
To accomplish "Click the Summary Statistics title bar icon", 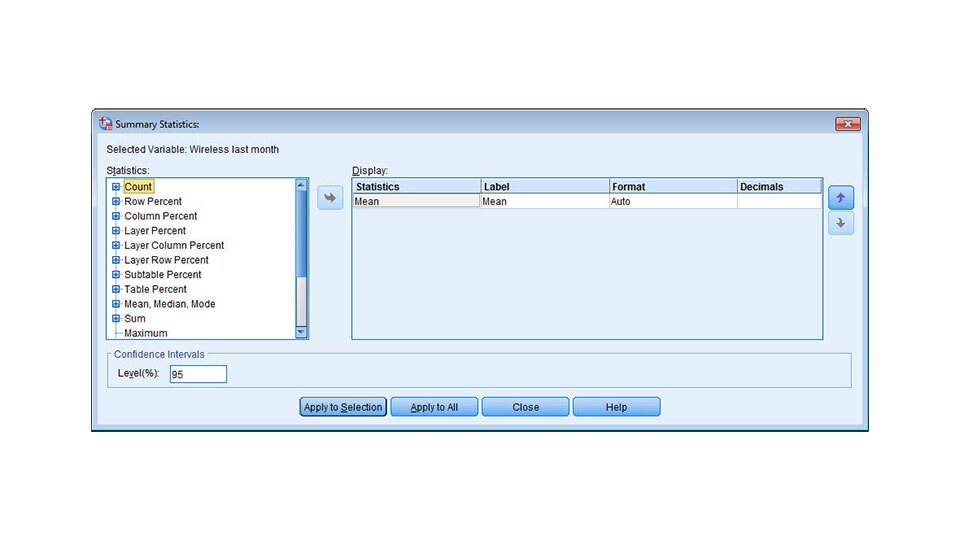I will point(105,124).
